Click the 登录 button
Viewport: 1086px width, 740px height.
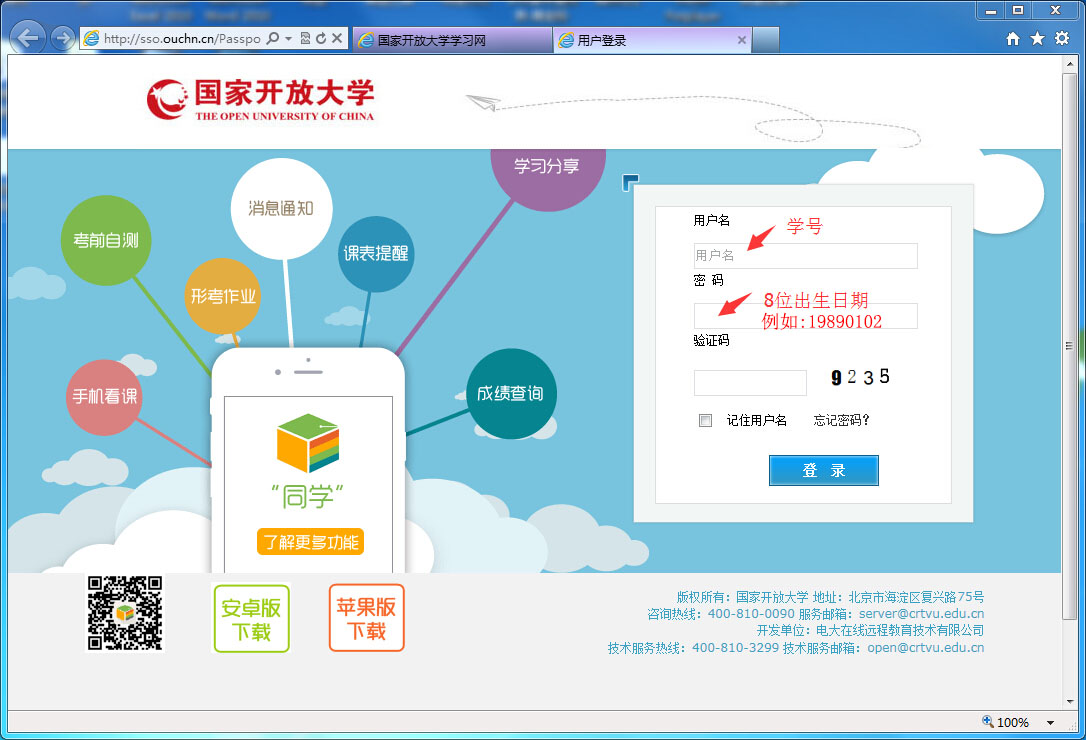coord(823,470)
